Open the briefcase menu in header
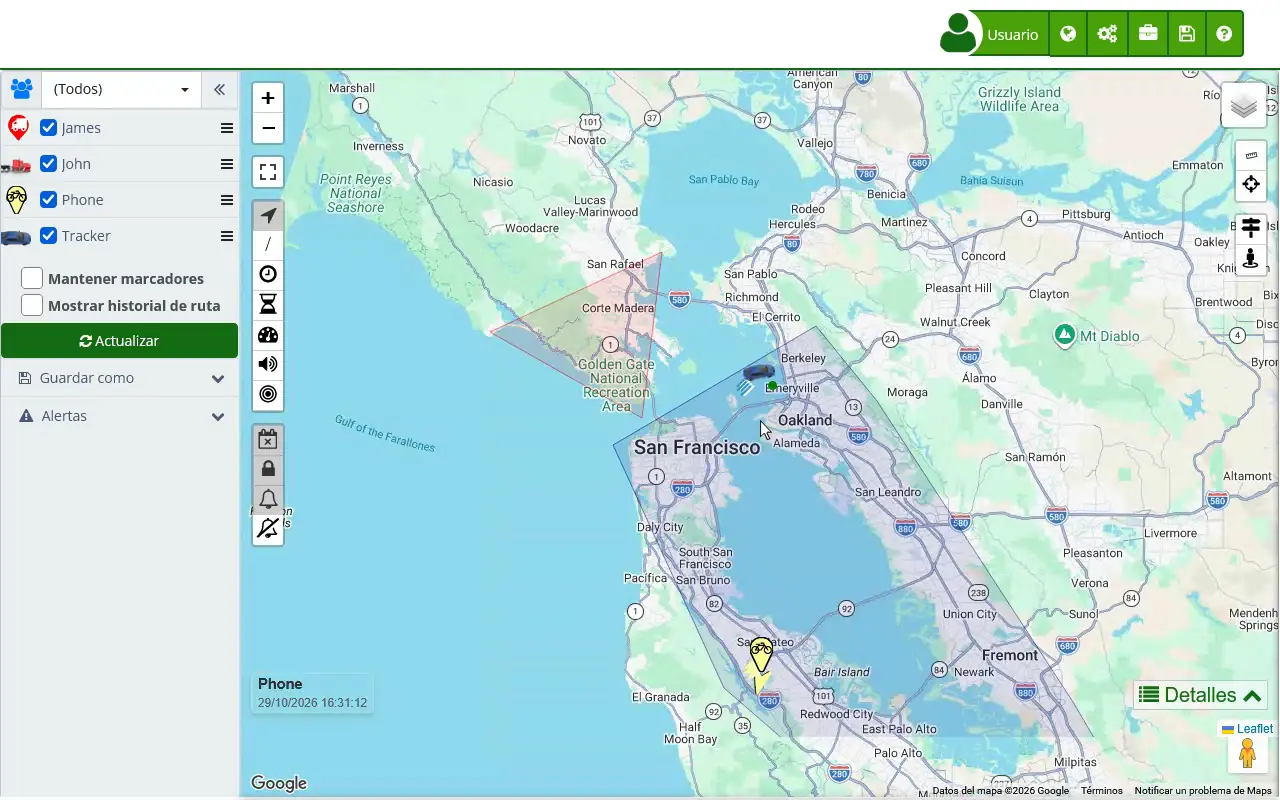Screen dimensions: 1280x800 pyautogui.click(x=1148, y=34)
